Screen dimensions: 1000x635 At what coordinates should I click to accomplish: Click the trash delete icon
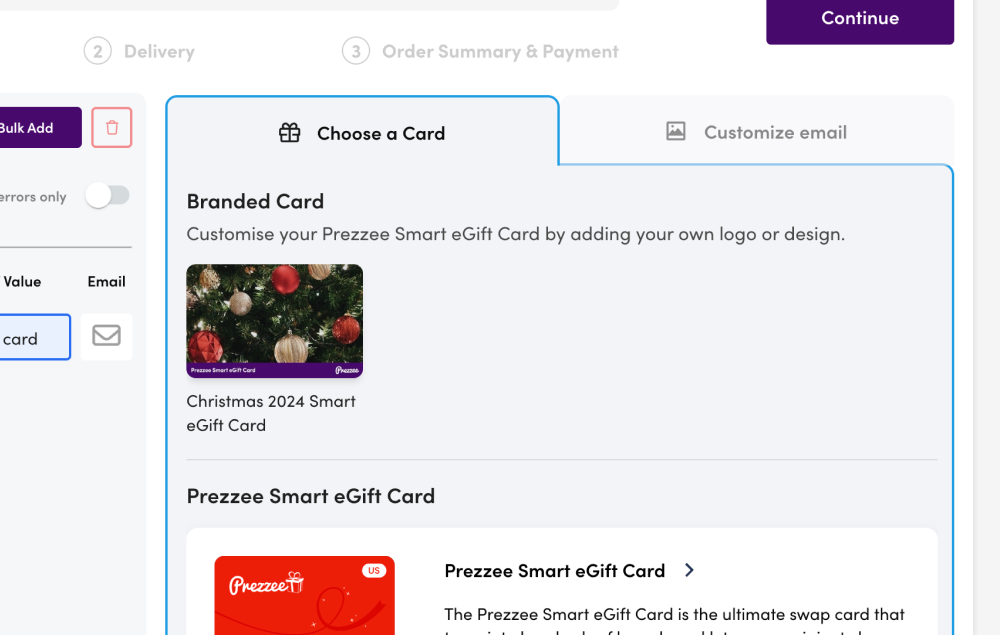(x=111, y=127)
